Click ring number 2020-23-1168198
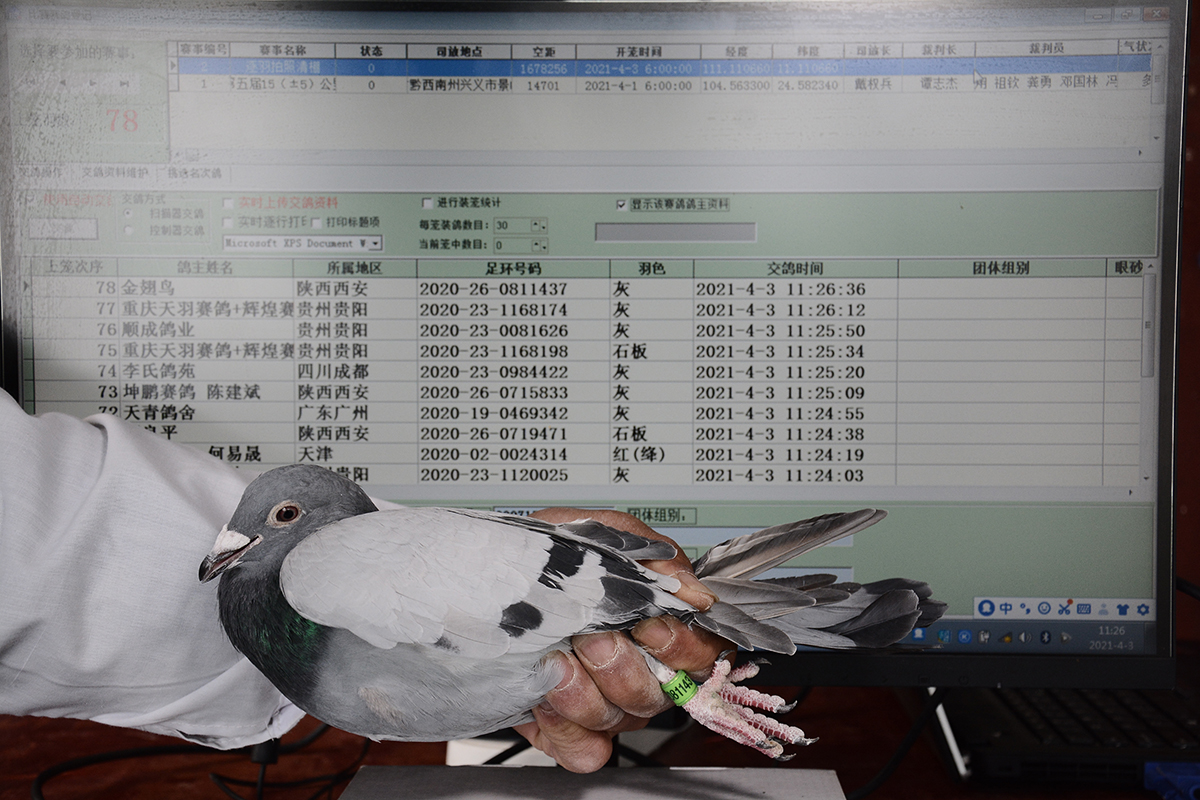The height and width of the screenshot is (800, 1200). [x=493, y=351]
